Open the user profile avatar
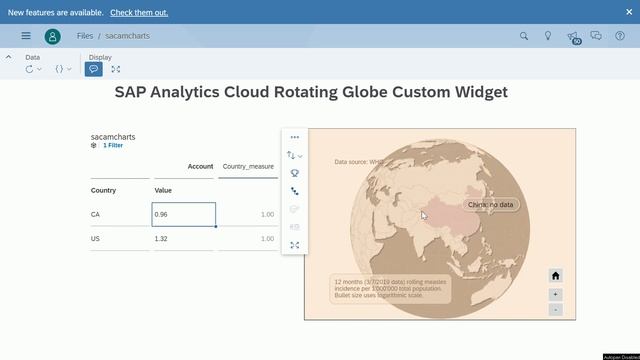640x360 pixels. click(53, 36)
